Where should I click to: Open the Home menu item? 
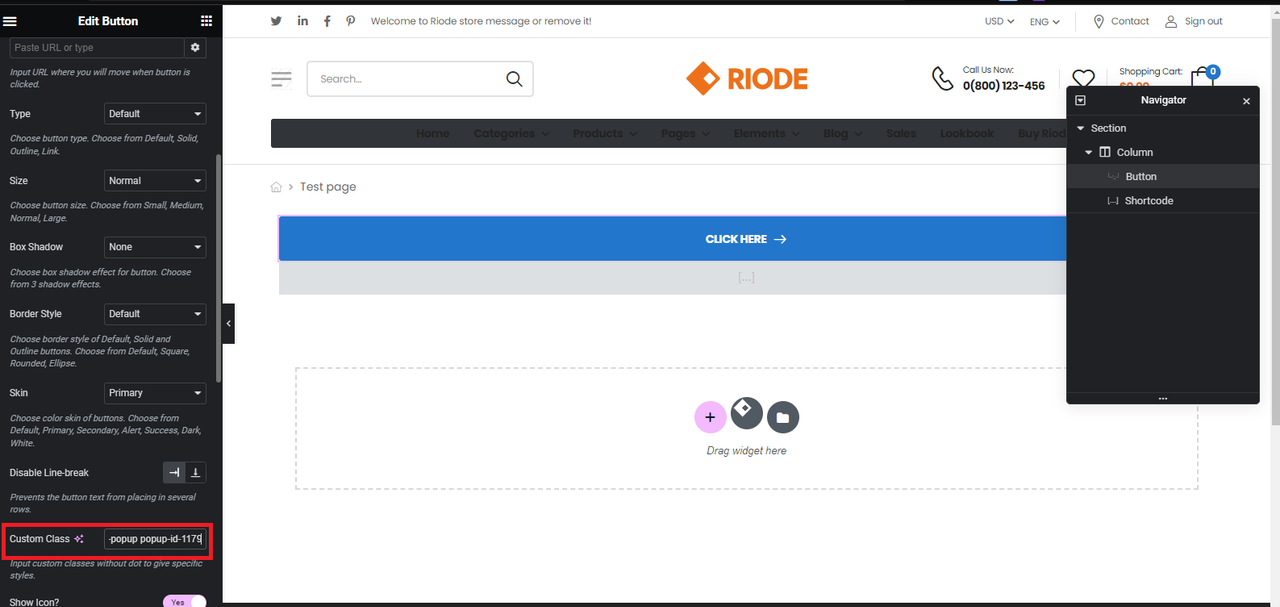coord(432,133)
